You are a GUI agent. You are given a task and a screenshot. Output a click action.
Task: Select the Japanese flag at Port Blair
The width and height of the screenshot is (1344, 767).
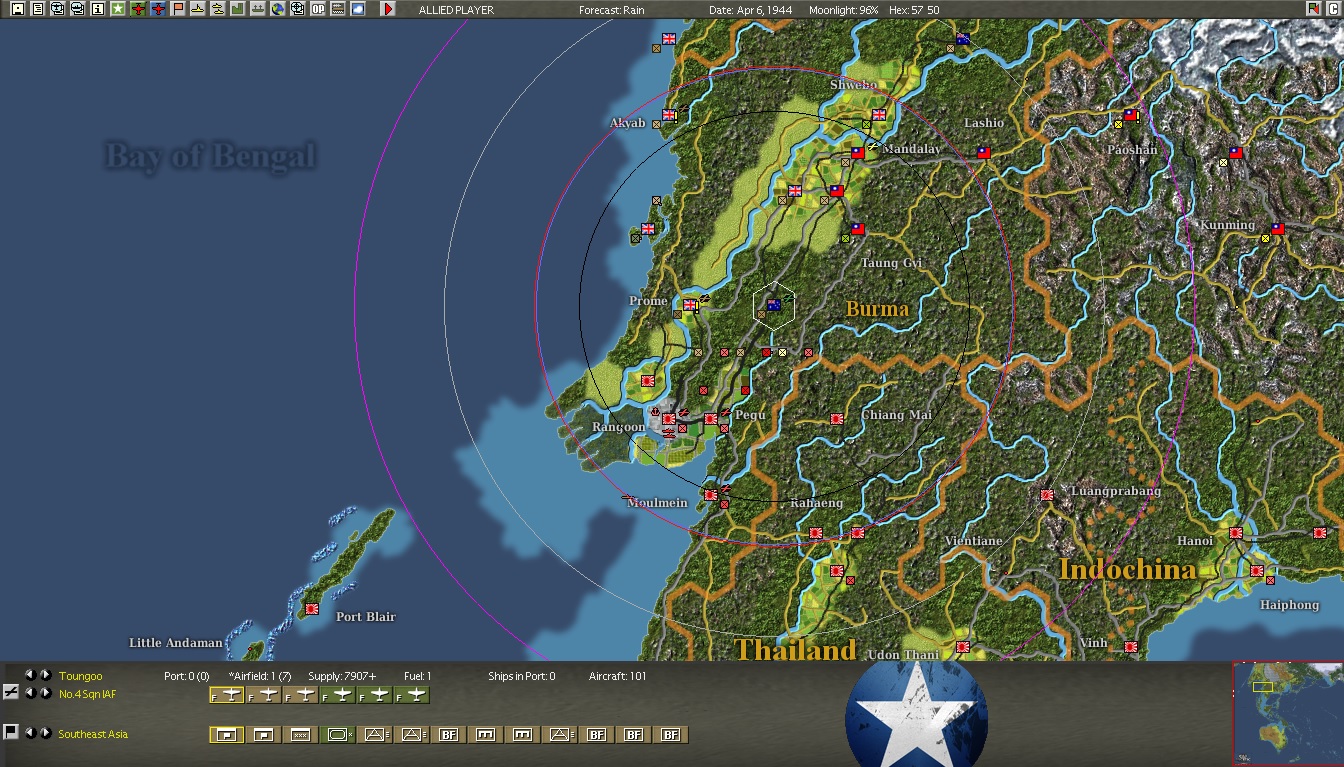[x=312, y=608]
